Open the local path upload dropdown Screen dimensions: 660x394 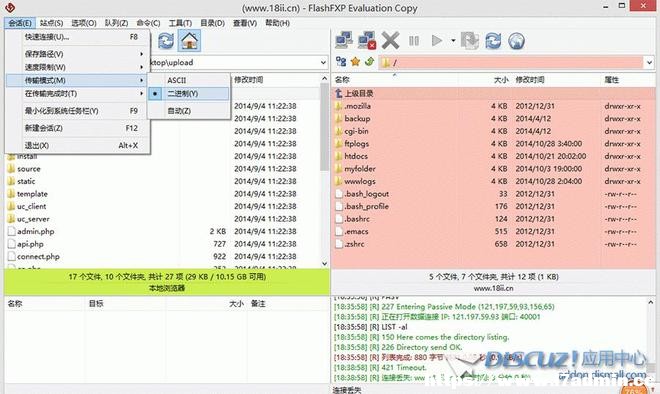click(x=323, y=63)
